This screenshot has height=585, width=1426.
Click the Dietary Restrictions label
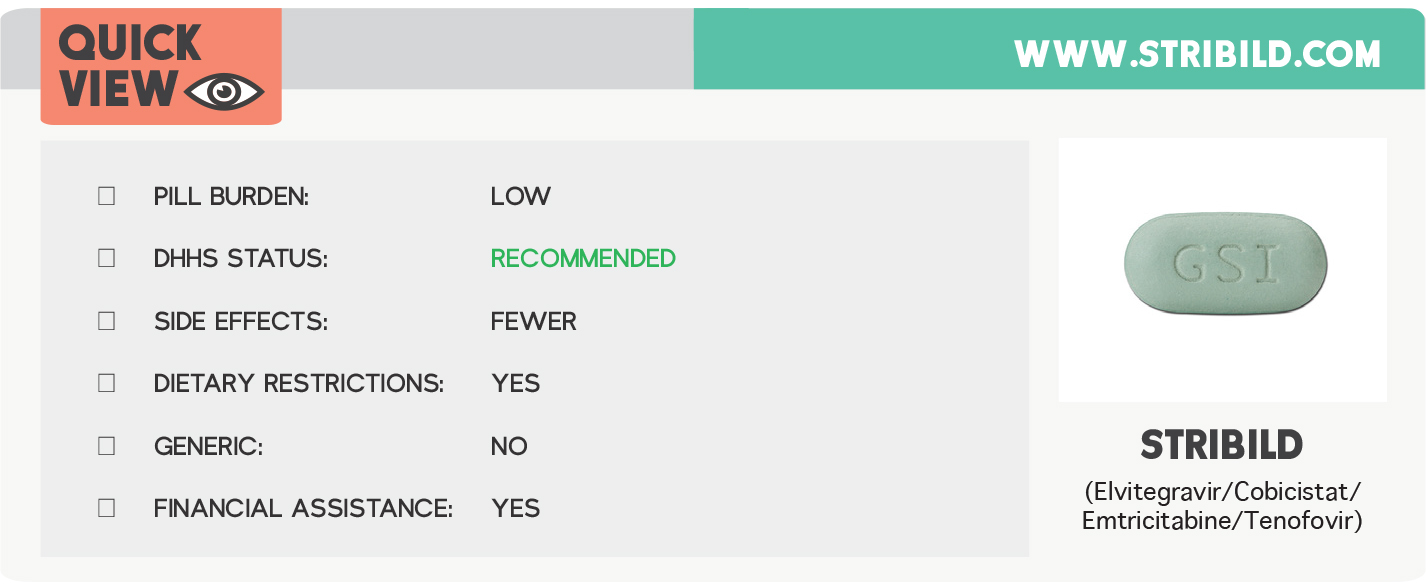(298, 384)
